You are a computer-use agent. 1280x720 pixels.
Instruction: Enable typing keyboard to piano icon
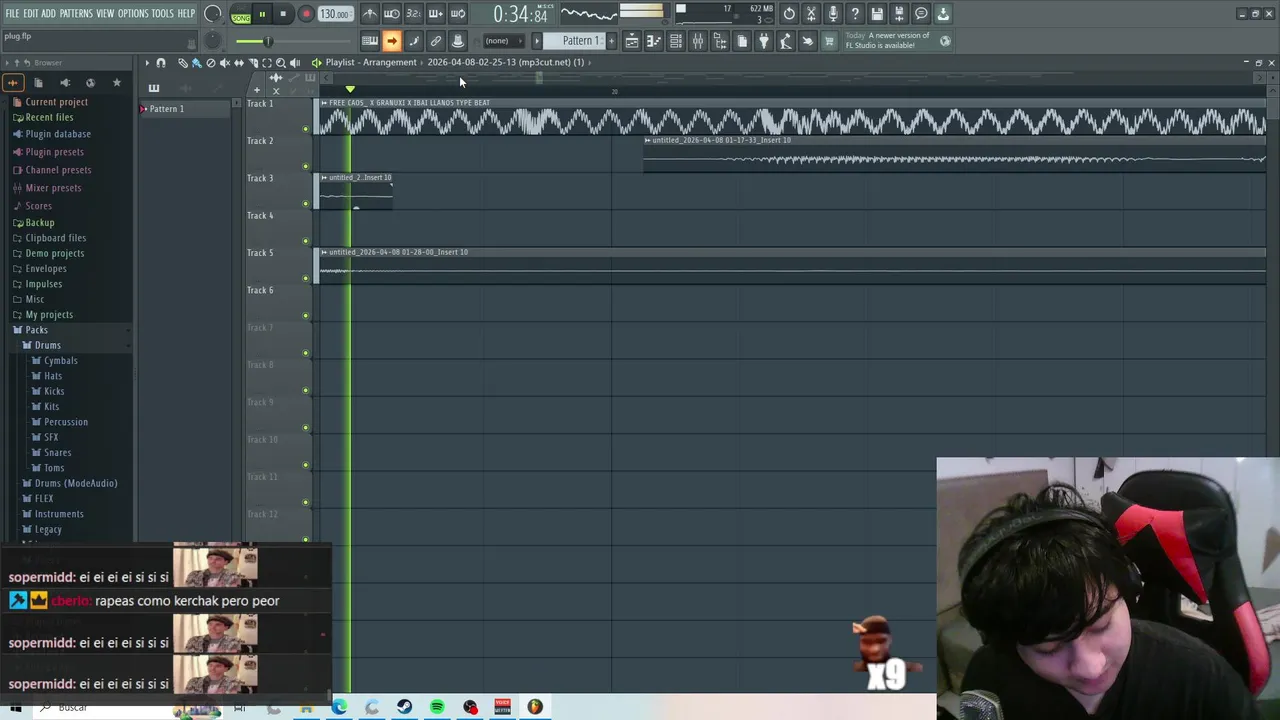[370, 41]
